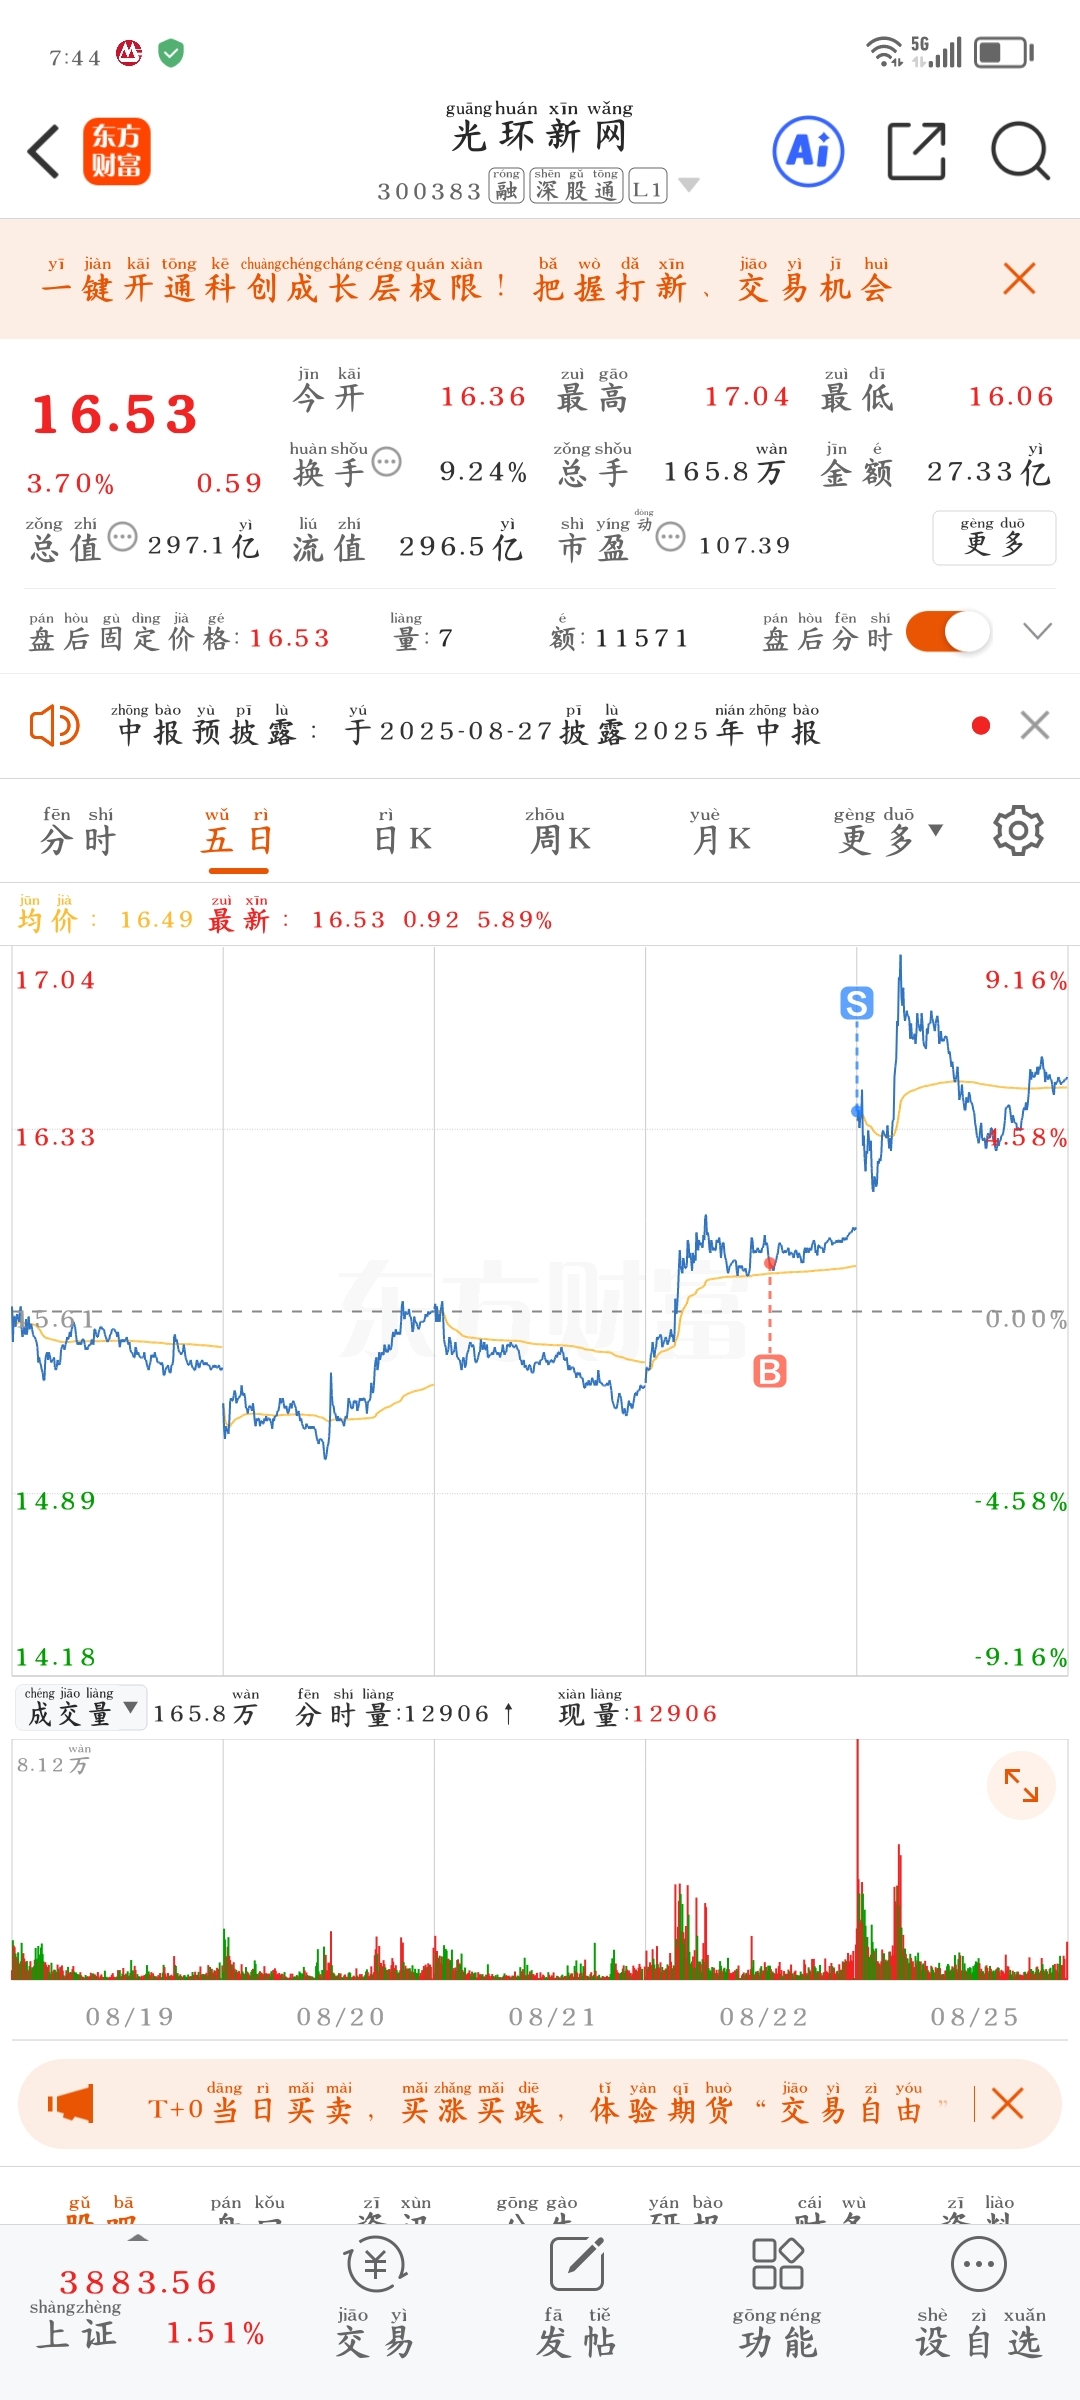Screen dimensions: 1080x2400
Task: Open chart settings gear icon
Action: (x=1018, y=830)
